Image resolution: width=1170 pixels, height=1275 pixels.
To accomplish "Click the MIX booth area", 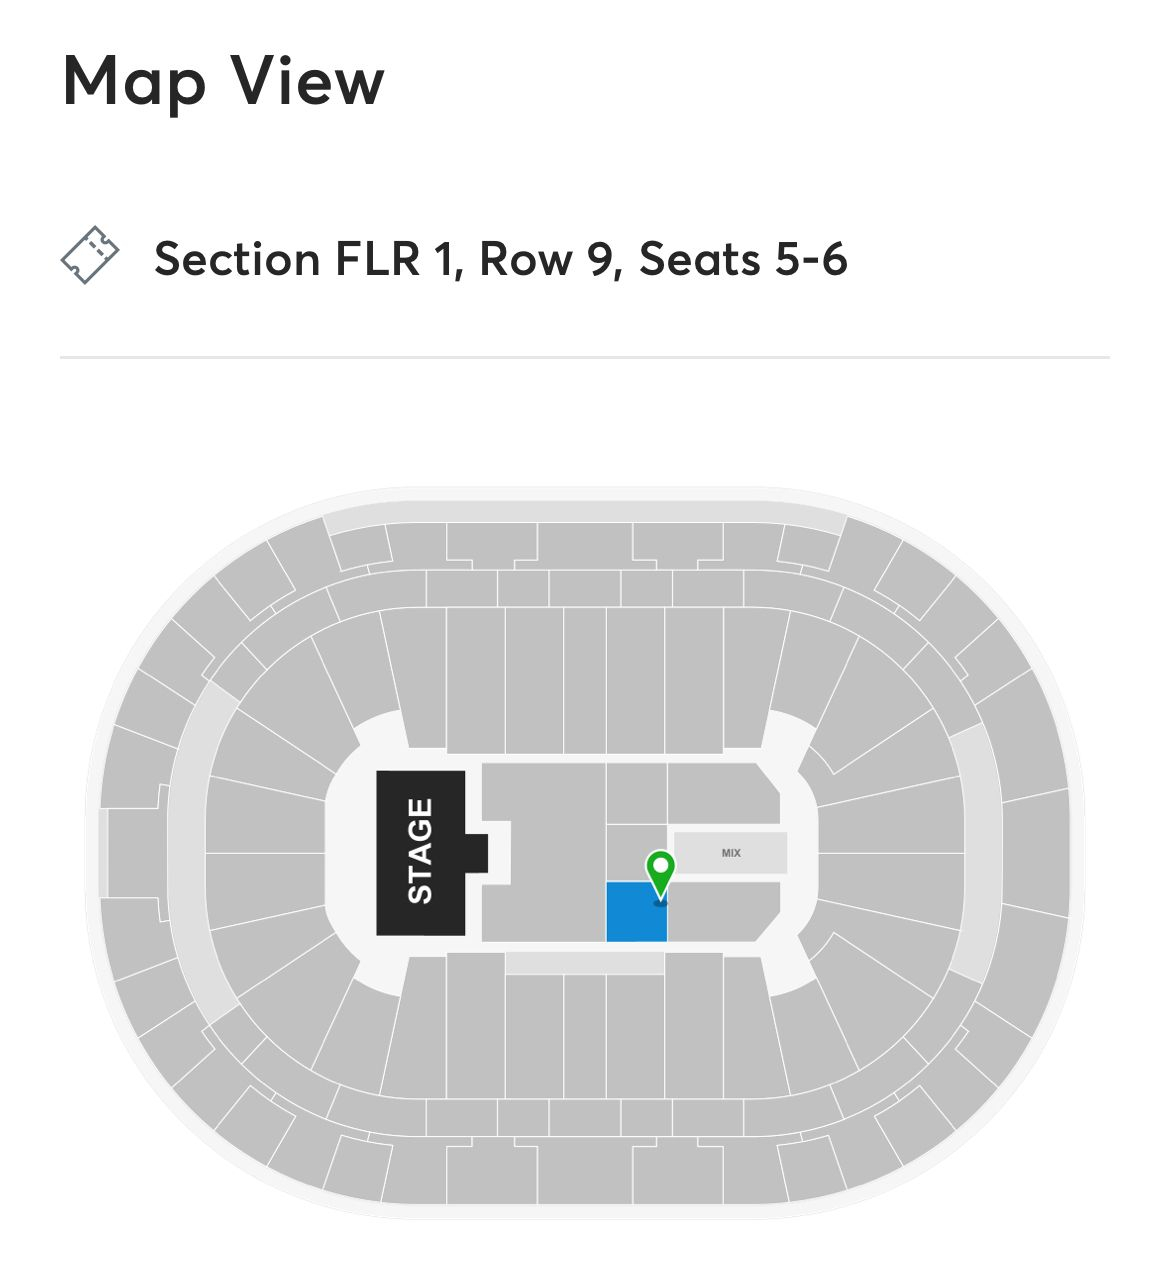I will pos(730,853).
